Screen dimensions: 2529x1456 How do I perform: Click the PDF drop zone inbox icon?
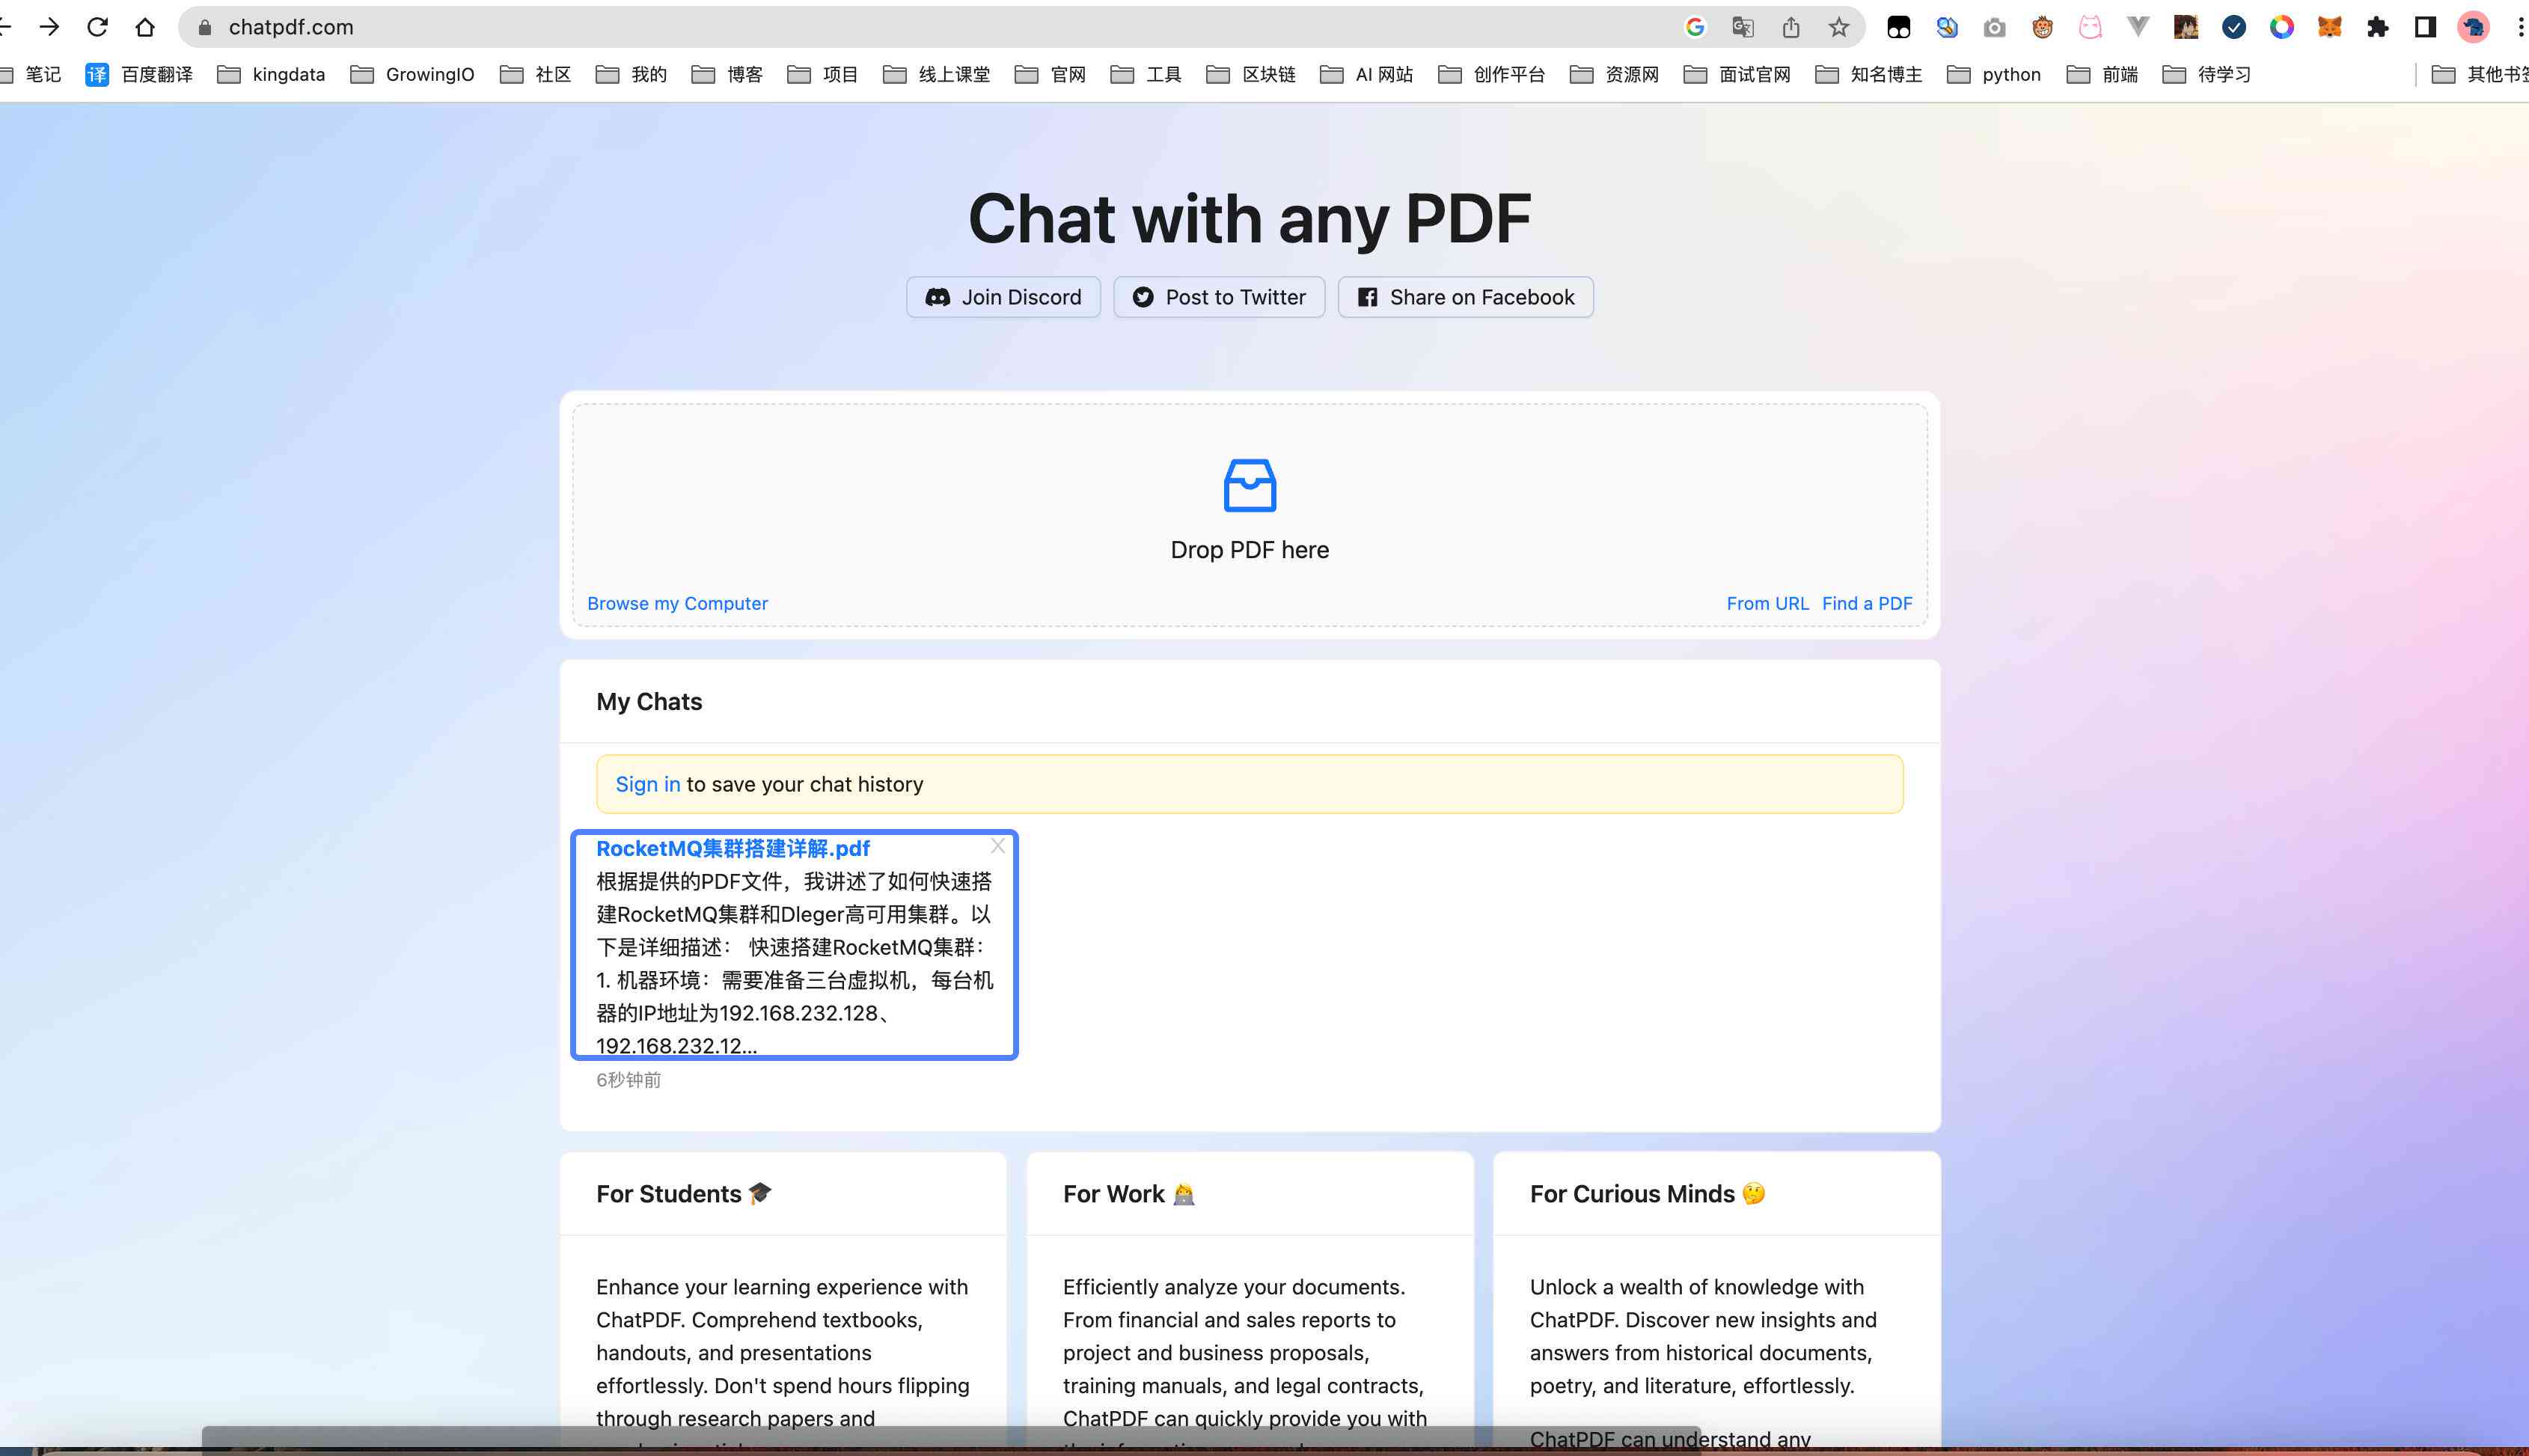point(1250,483)
